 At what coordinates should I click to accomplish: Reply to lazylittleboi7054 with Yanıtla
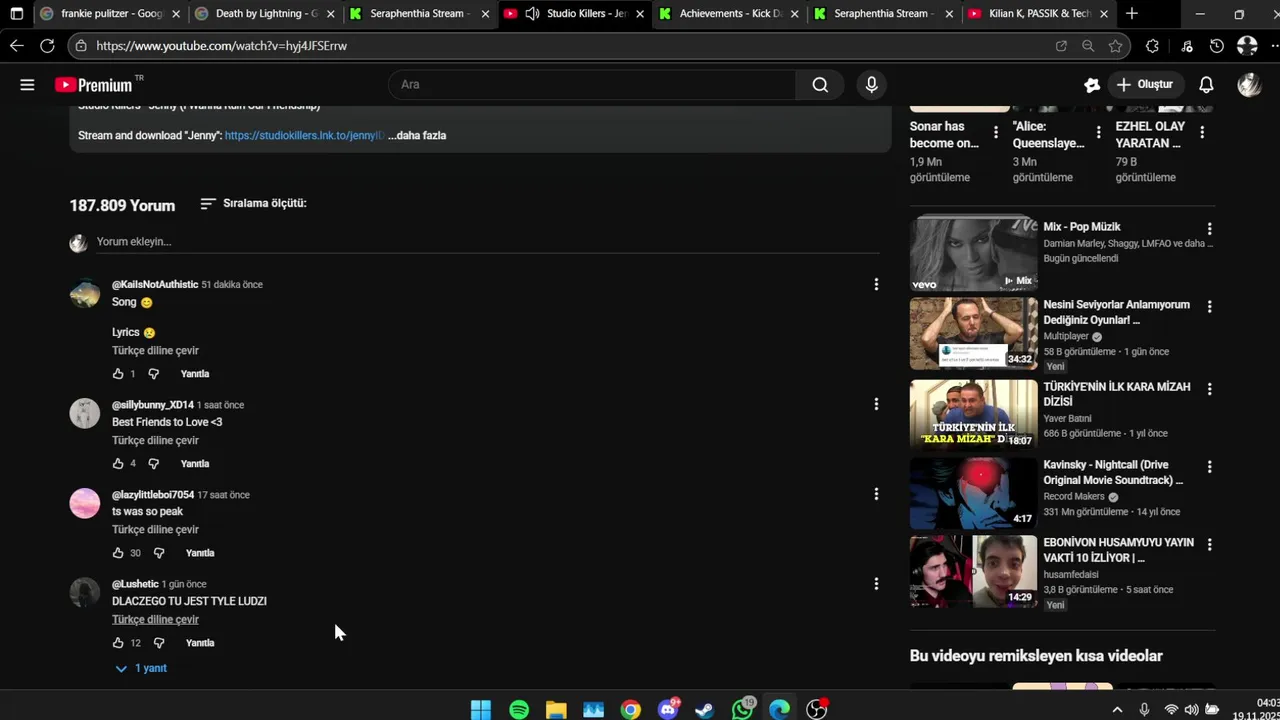pos(200,553)
